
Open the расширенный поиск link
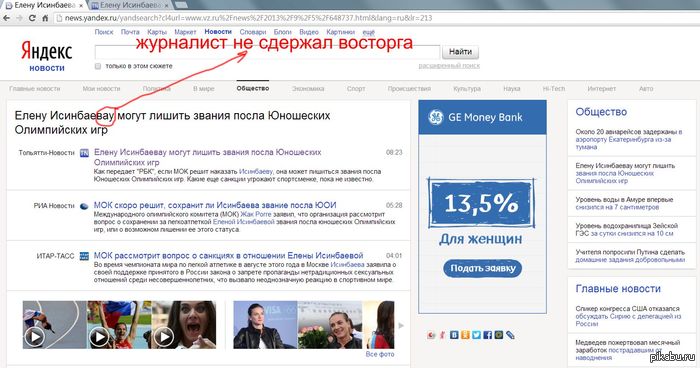449,66
